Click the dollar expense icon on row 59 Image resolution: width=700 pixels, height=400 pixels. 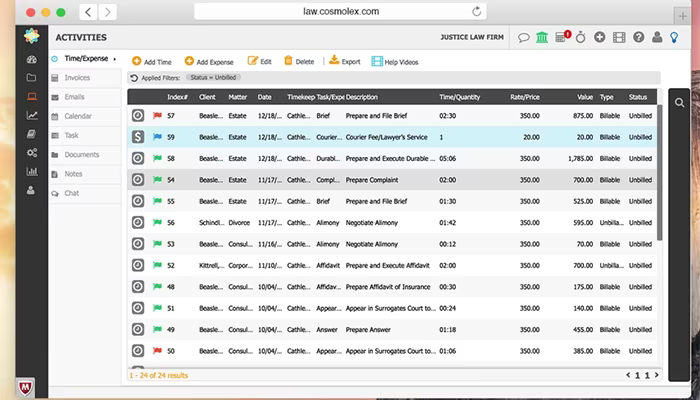pos(138,137)
